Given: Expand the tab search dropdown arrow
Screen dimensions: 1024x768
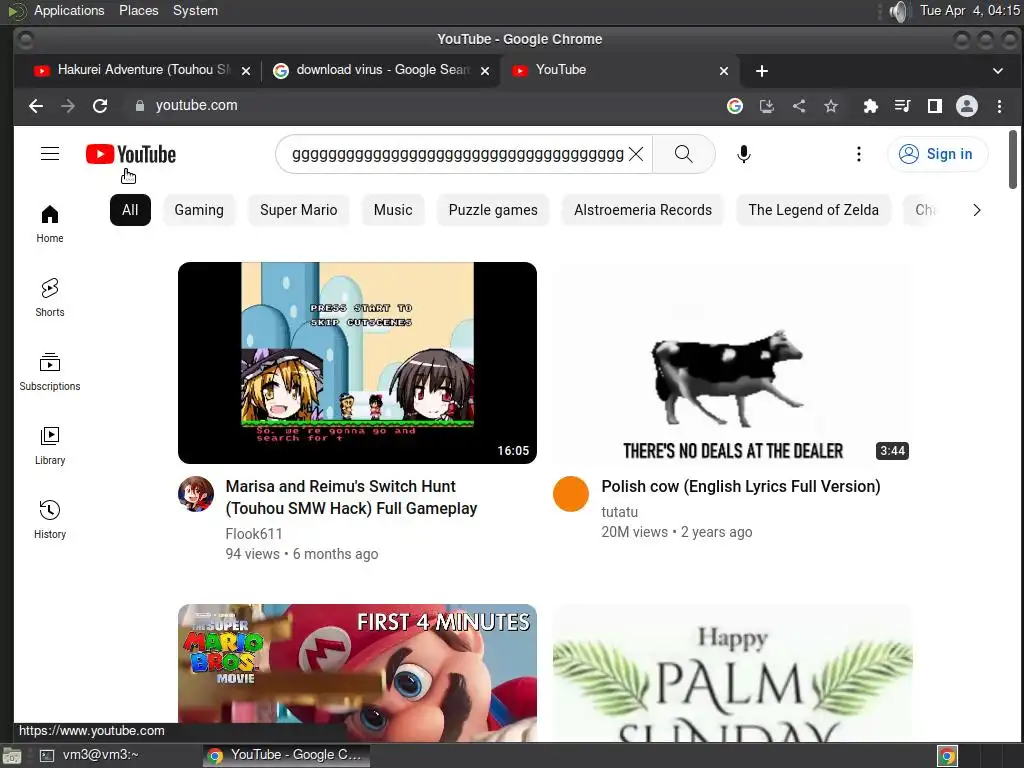Looking at the screenshot, I should point(997,71).
